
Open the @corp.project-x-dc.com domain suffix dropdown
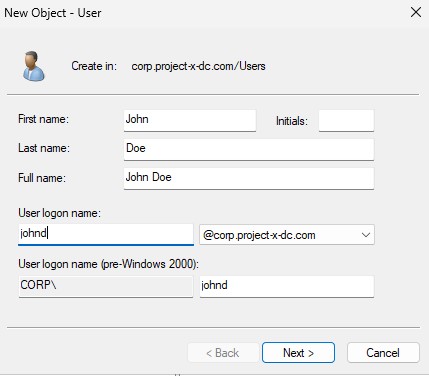click(287, 235)
